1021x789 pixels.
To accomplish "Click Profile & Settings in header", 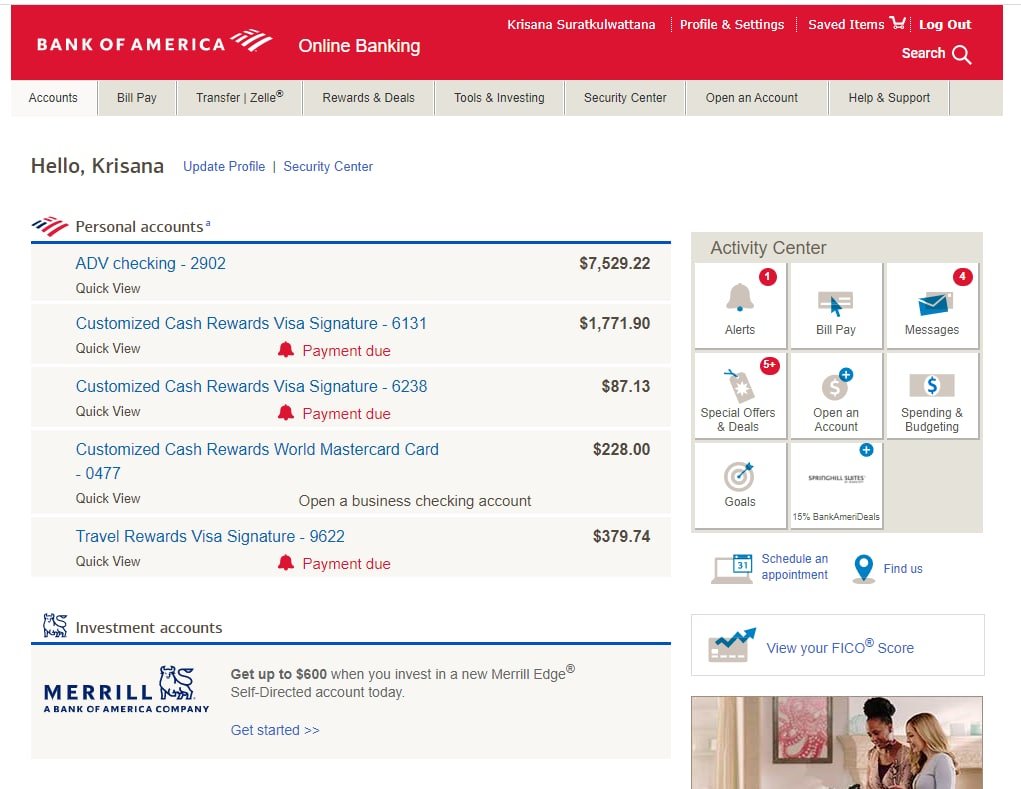I will 732,25.
